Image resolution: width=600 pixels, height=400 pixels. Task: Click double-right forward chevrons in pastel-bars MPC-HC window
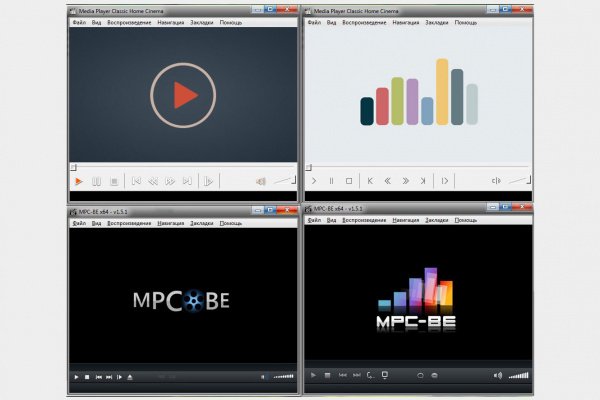coord(406,181)
